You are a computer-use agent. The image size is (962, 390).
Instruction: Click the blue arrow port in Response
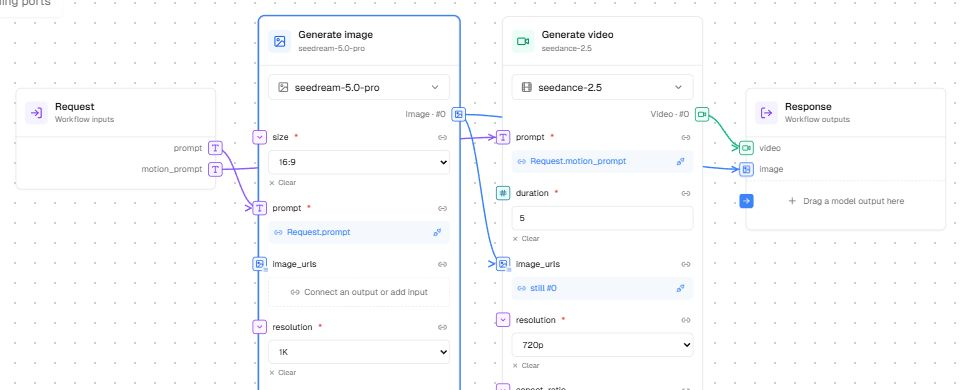[746, 201]
